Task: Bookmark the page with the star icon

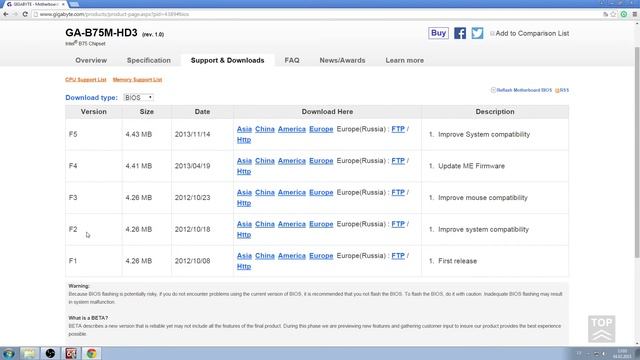Action: [x=613, y=14]
